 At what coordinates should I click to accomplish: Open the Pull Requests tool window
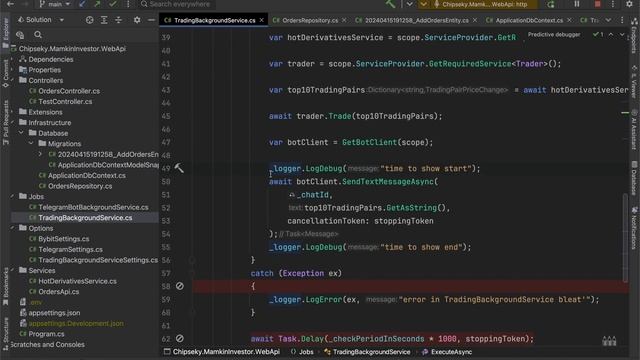[x=5, y=122]
